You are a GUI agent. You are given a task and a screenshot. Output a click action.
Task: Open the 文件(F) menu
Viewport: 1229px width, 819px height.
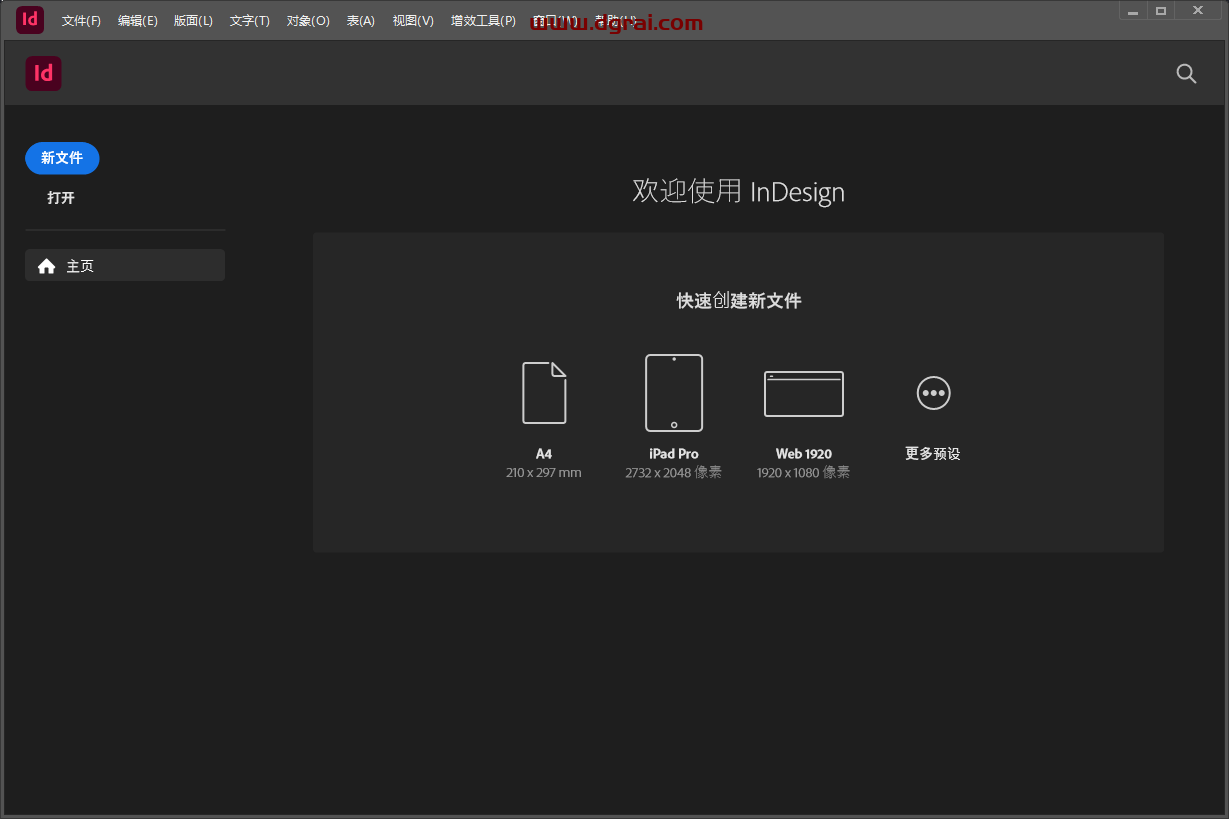[81, 21]
